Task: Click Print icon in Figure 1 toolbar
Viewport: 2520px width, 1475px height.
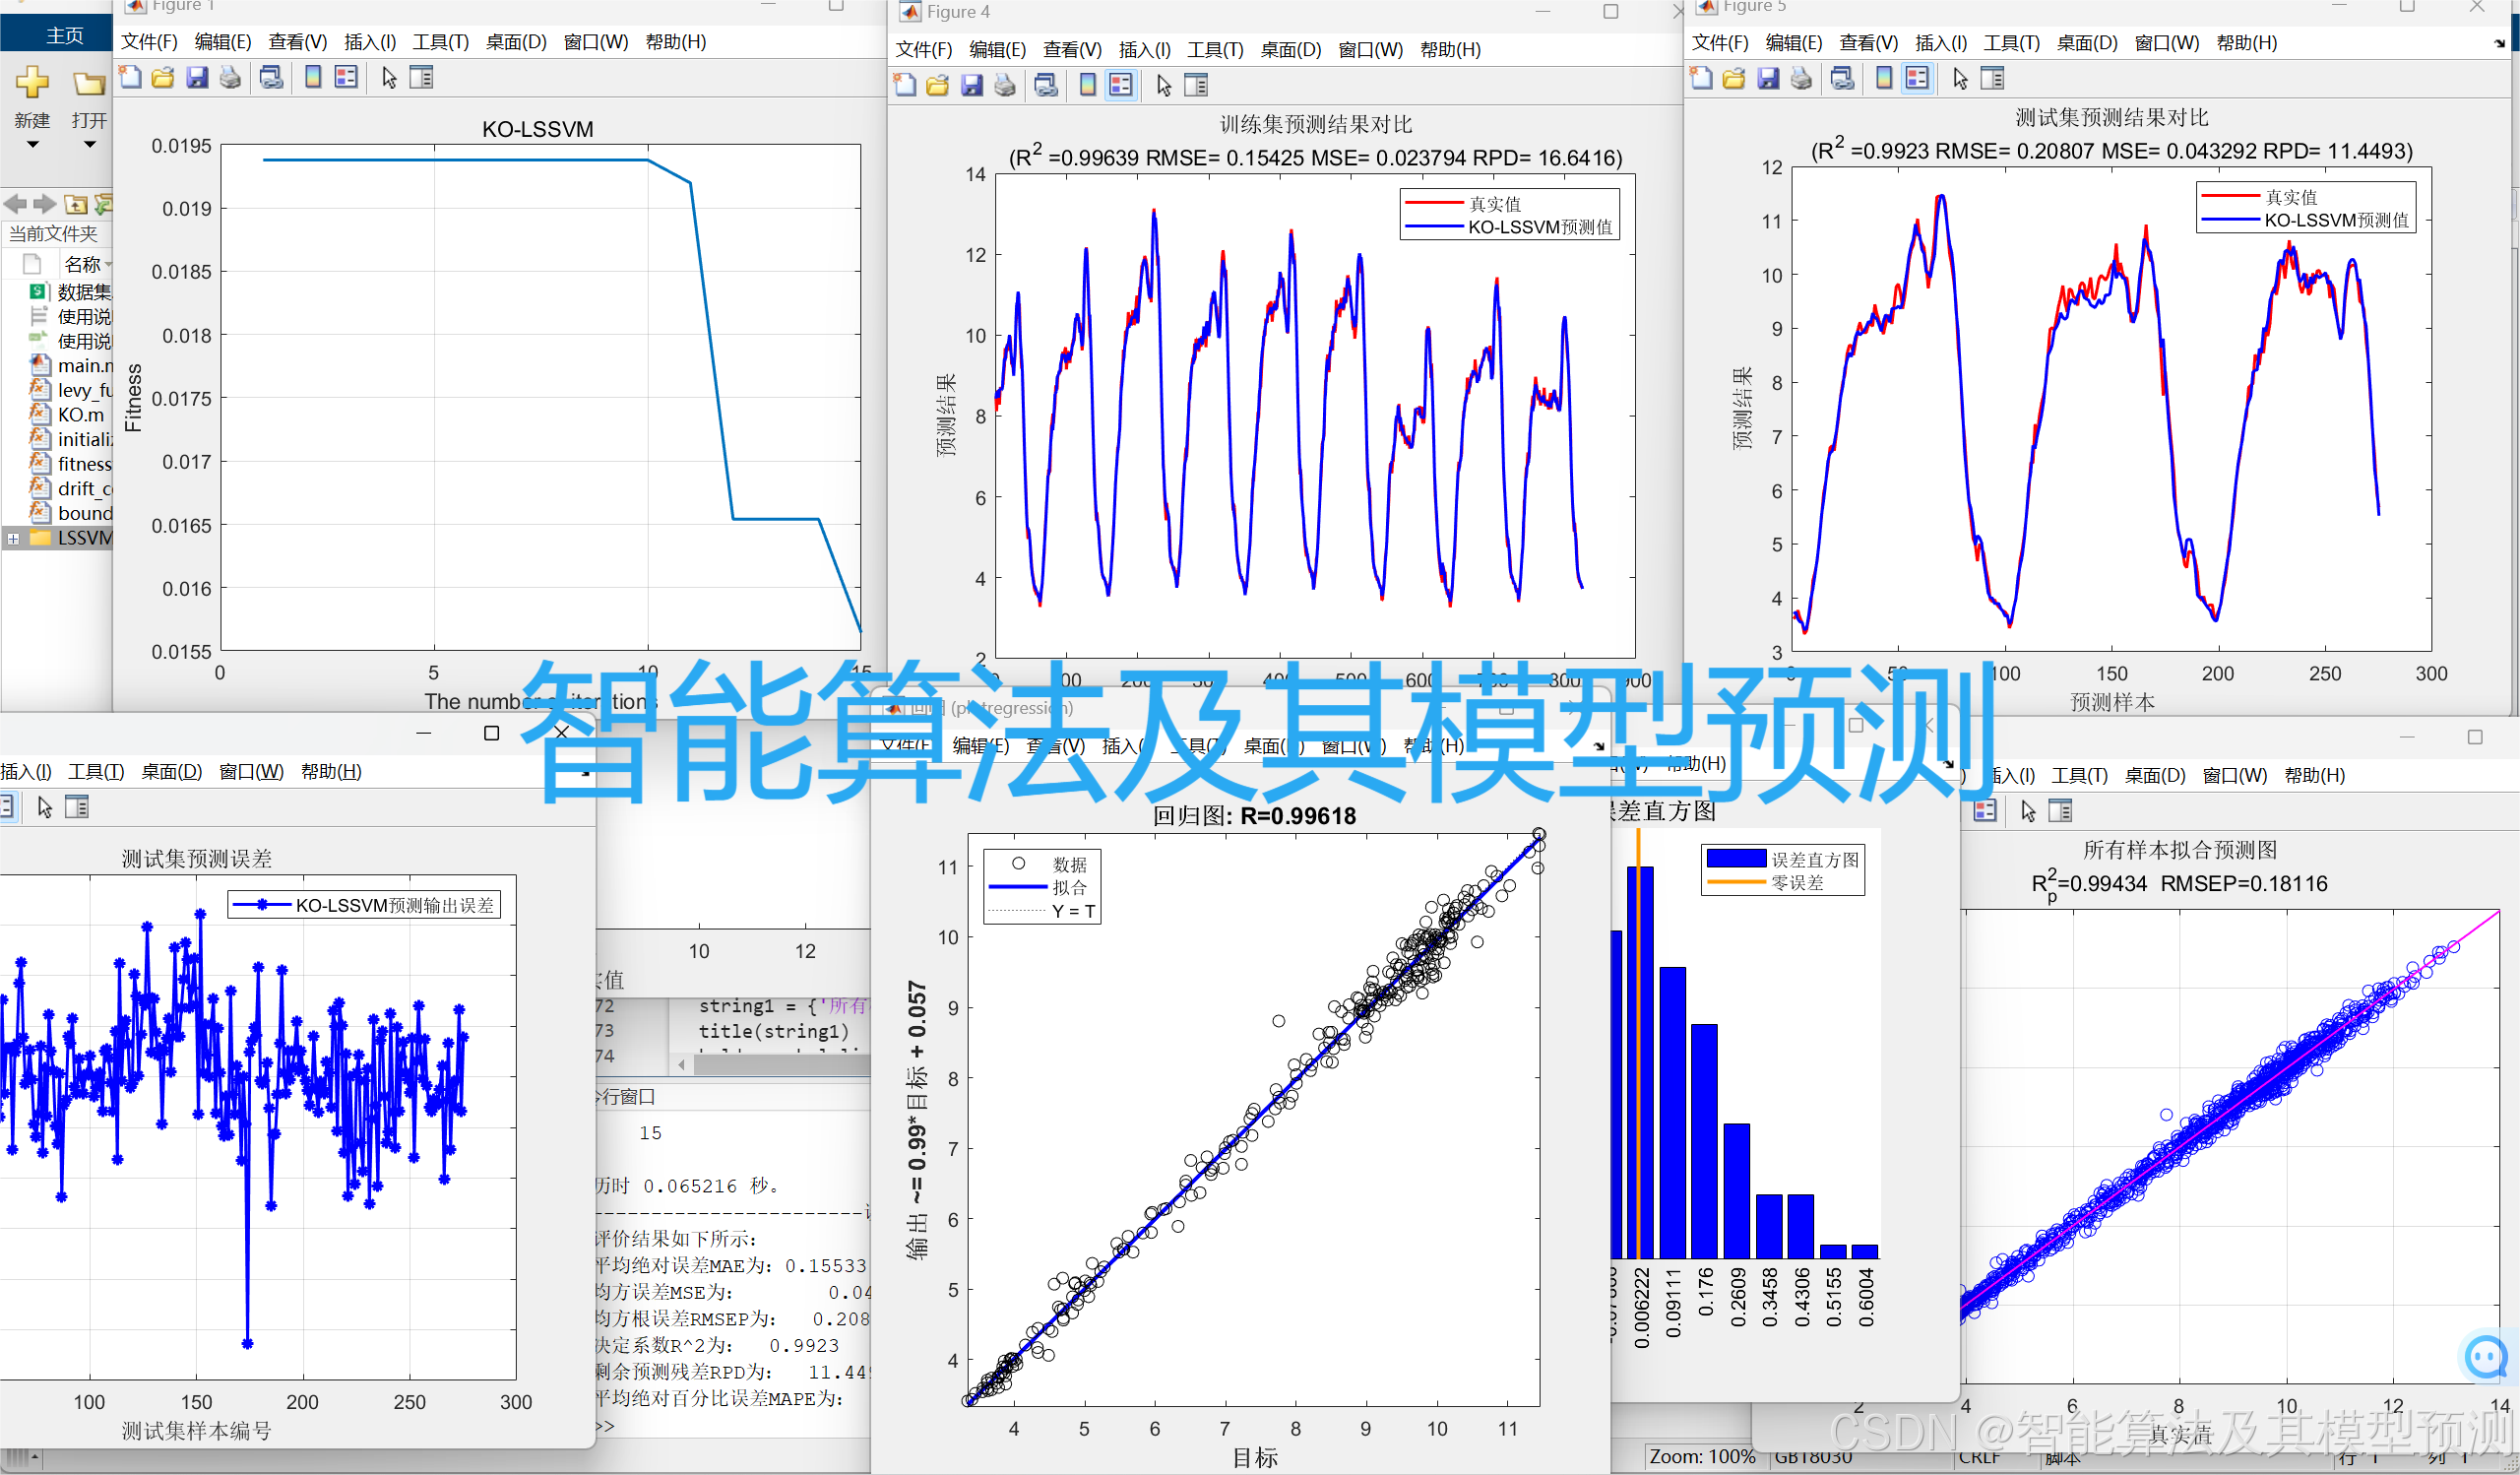Action: (231, 77)
